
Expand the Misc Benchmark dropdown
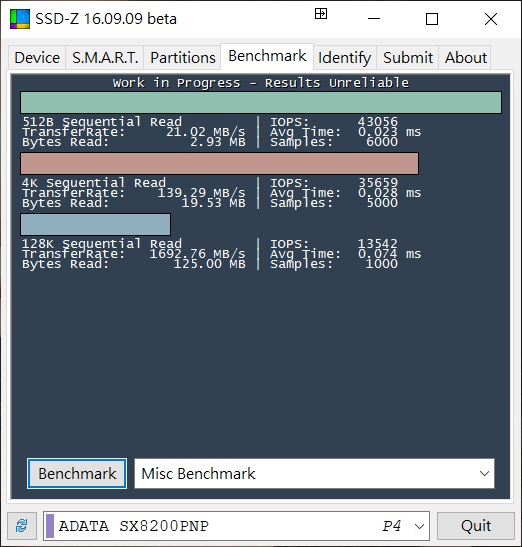tap(314, 474)
